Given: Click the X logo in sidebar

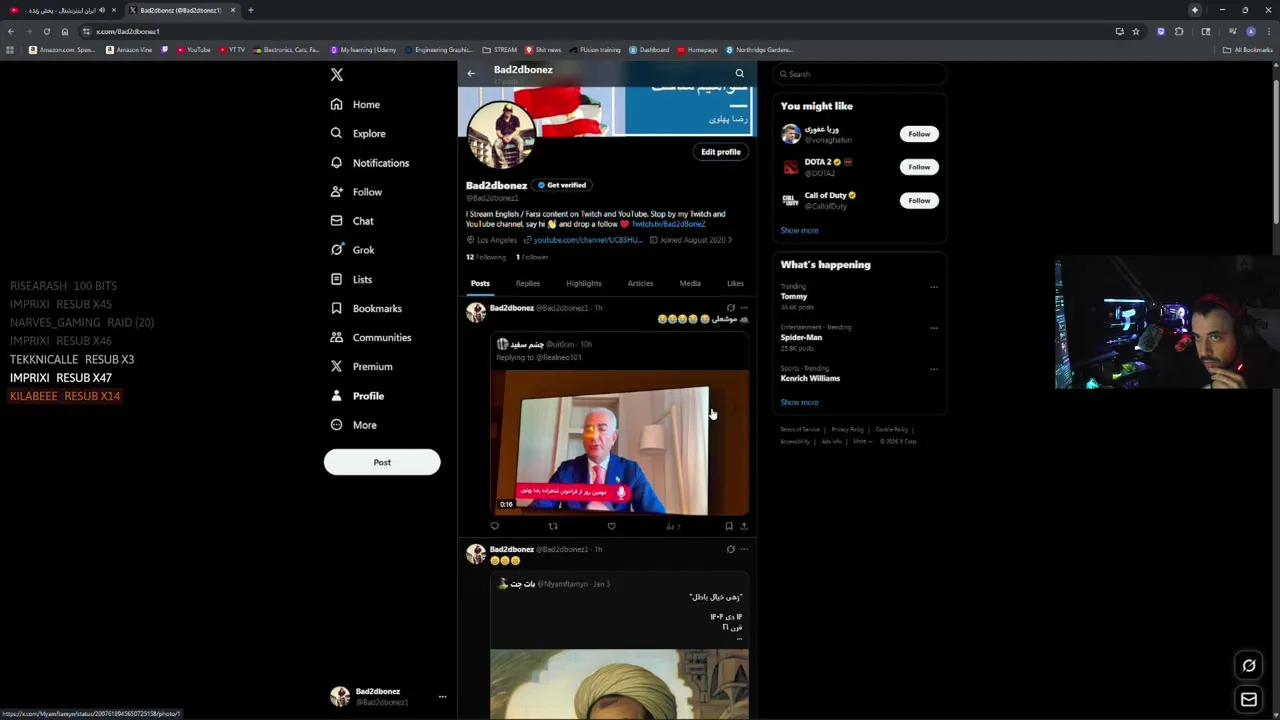Looking at the screenshot, I should (337, 75).
